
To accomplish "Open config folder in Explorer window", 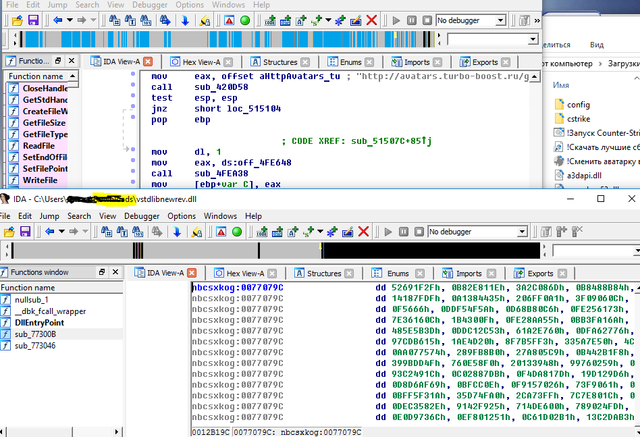I will pos(573,104).
